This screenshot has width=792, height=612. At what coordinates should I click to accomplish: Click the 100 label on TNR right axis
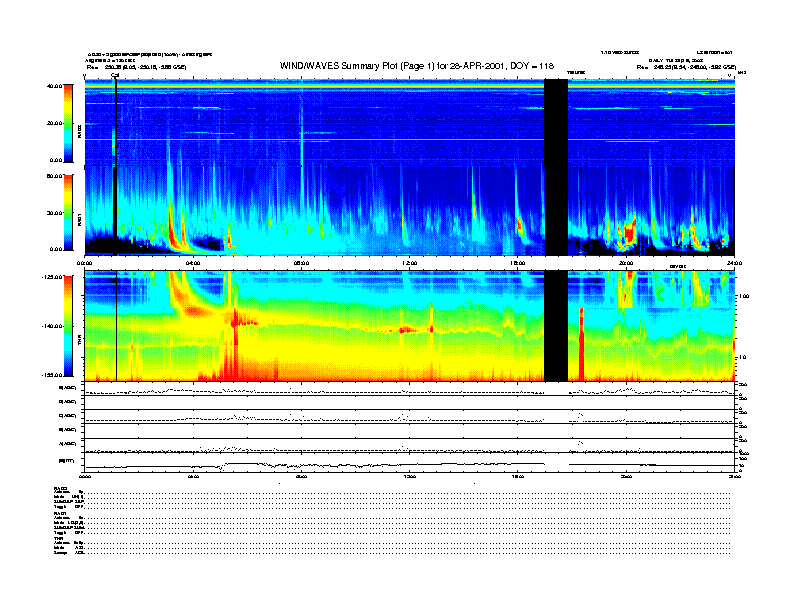click(744, 296)
